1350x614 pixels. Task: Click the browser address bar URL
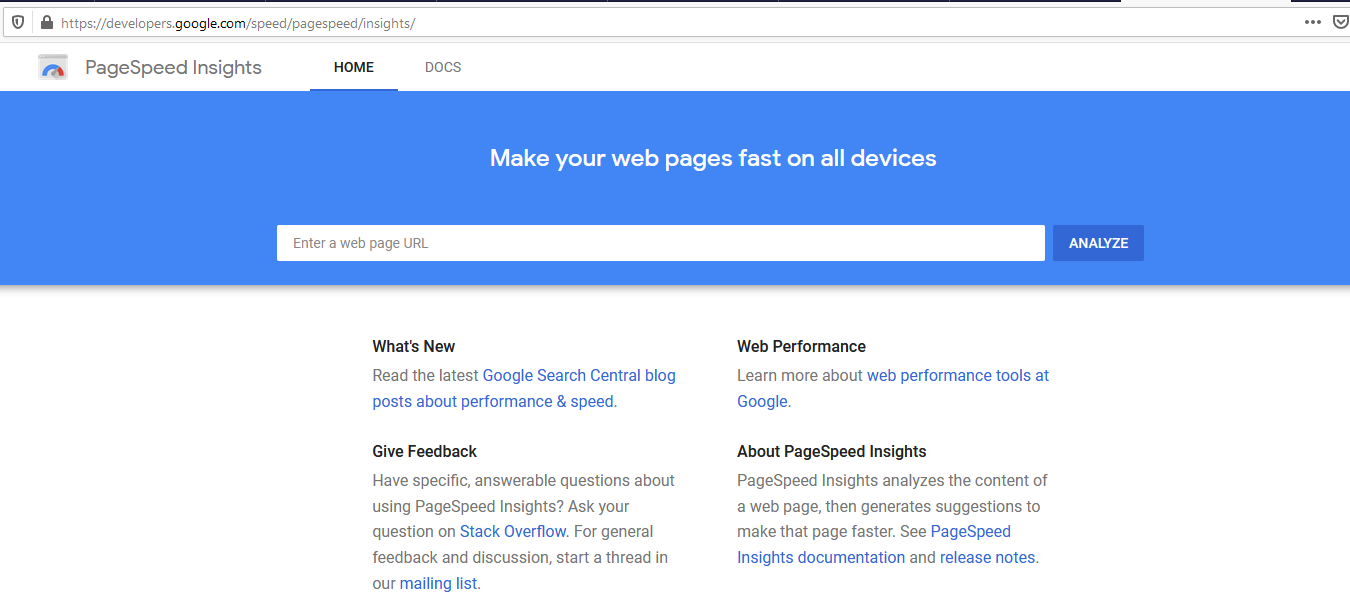[x=238, y=22]
